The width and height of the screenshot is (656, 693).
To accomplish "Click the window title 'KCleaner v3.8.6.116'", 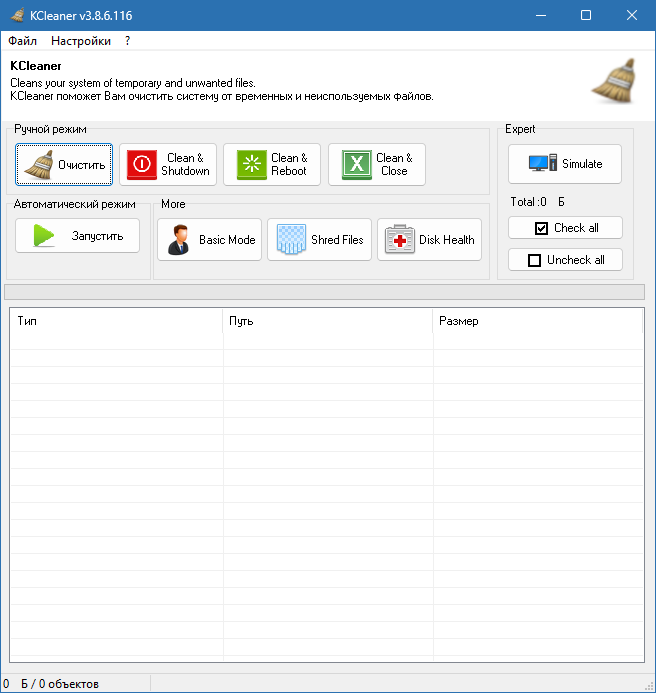I will pos(81,15).
